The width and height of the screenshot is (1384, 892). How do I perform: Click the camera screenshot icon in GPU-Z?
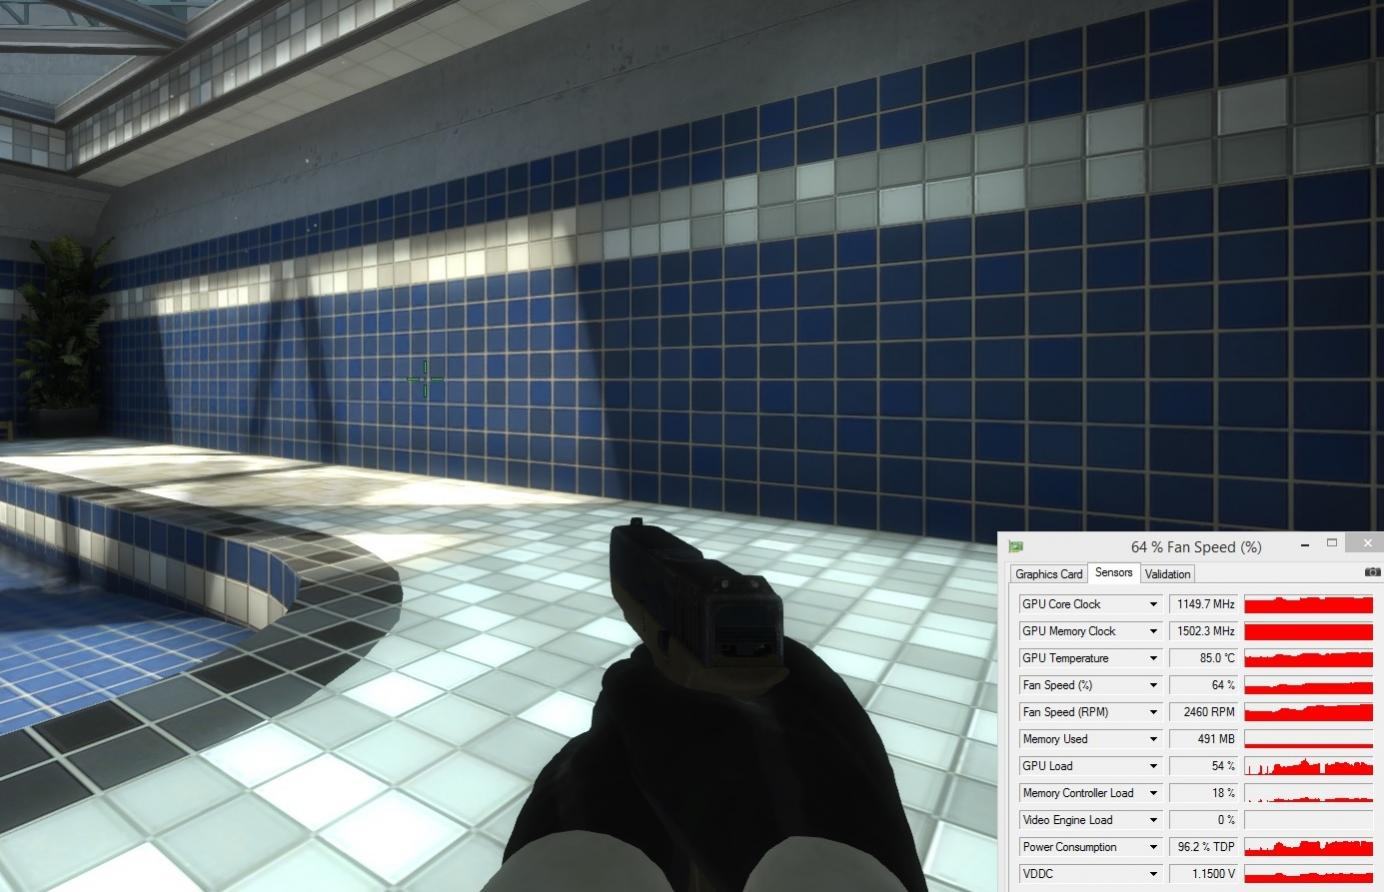click(x=1372, y=572)
